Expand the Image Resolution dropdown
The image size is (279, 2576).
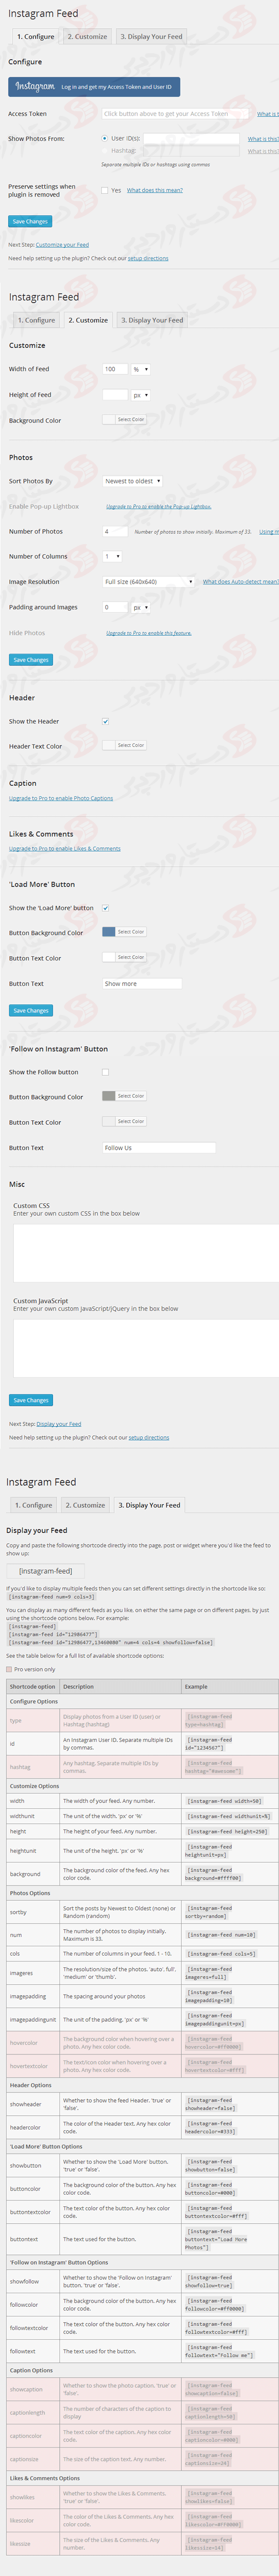coord(148,581)
